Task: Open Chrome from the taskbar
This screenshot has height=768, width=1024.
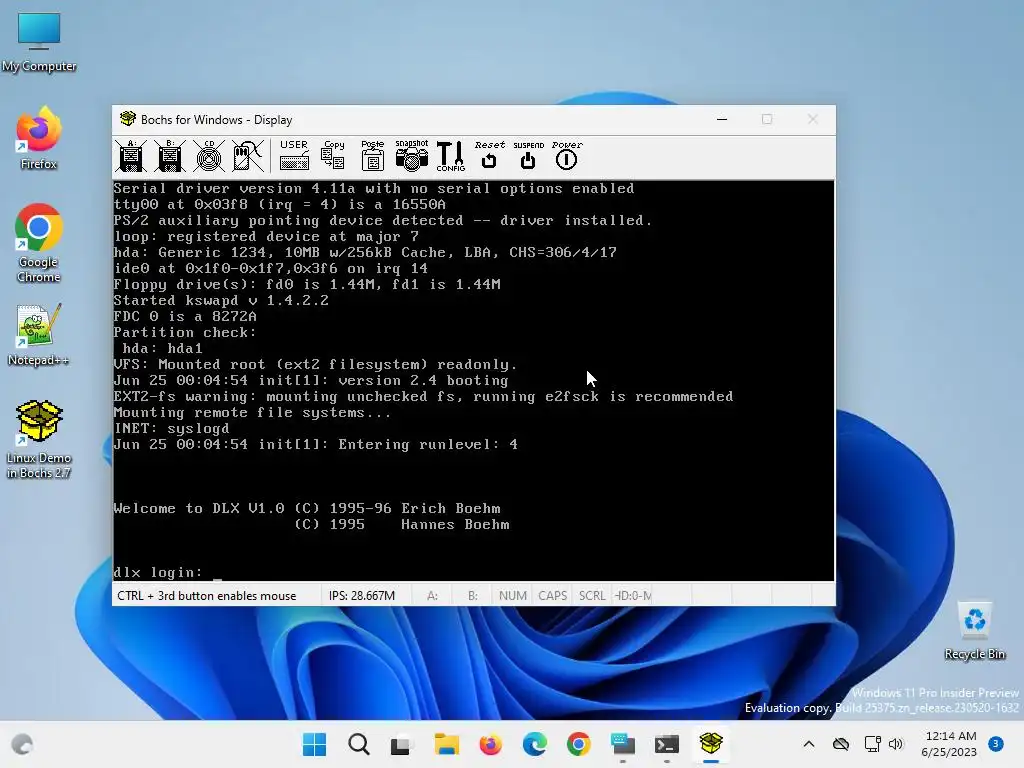Action: 579,744
